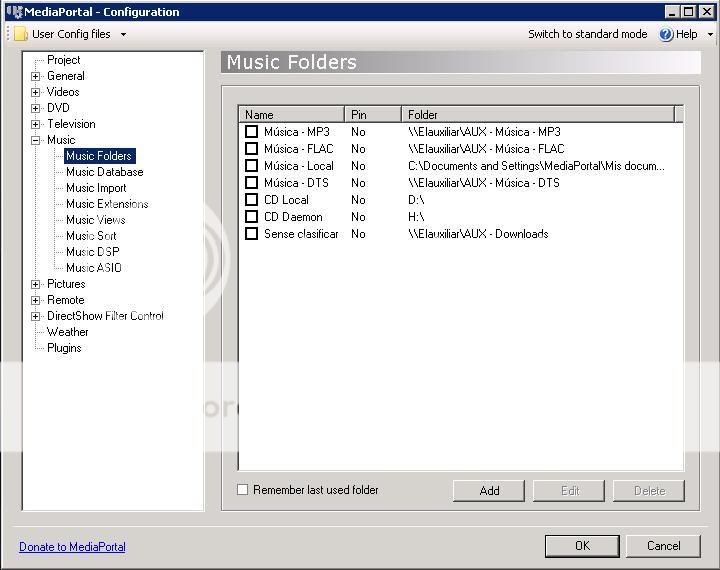Select the Plugins tree item

pyautogui.click(x=64, y=348)
